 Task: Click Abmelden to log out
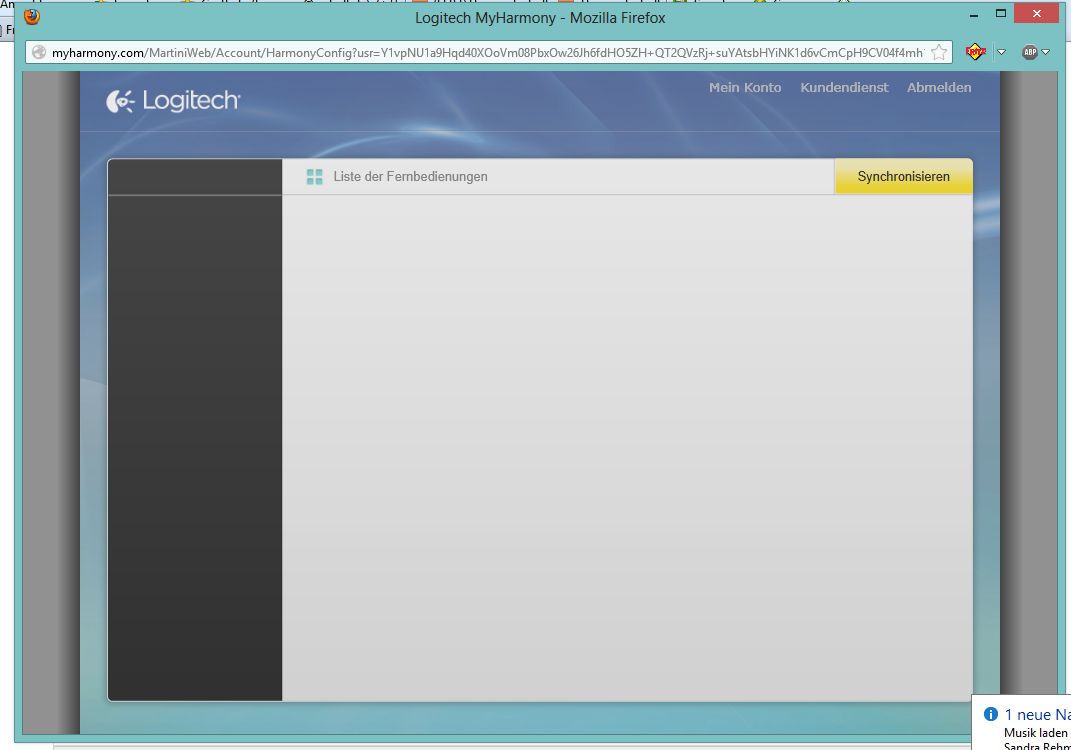(x=938, y=87)
